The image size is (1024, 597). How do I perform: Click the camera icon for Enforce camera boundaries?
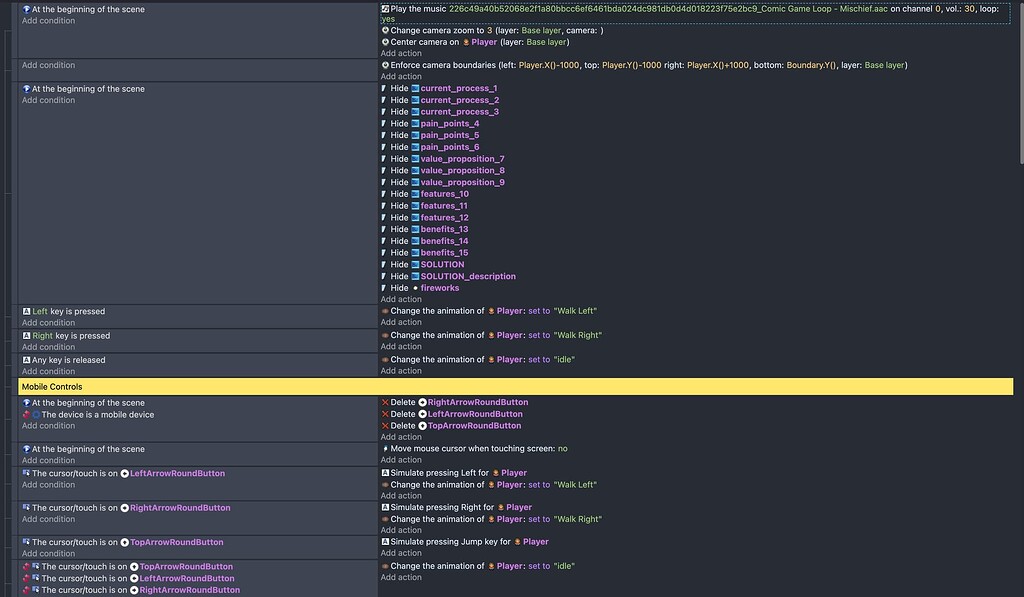click(x=385, y=64)
